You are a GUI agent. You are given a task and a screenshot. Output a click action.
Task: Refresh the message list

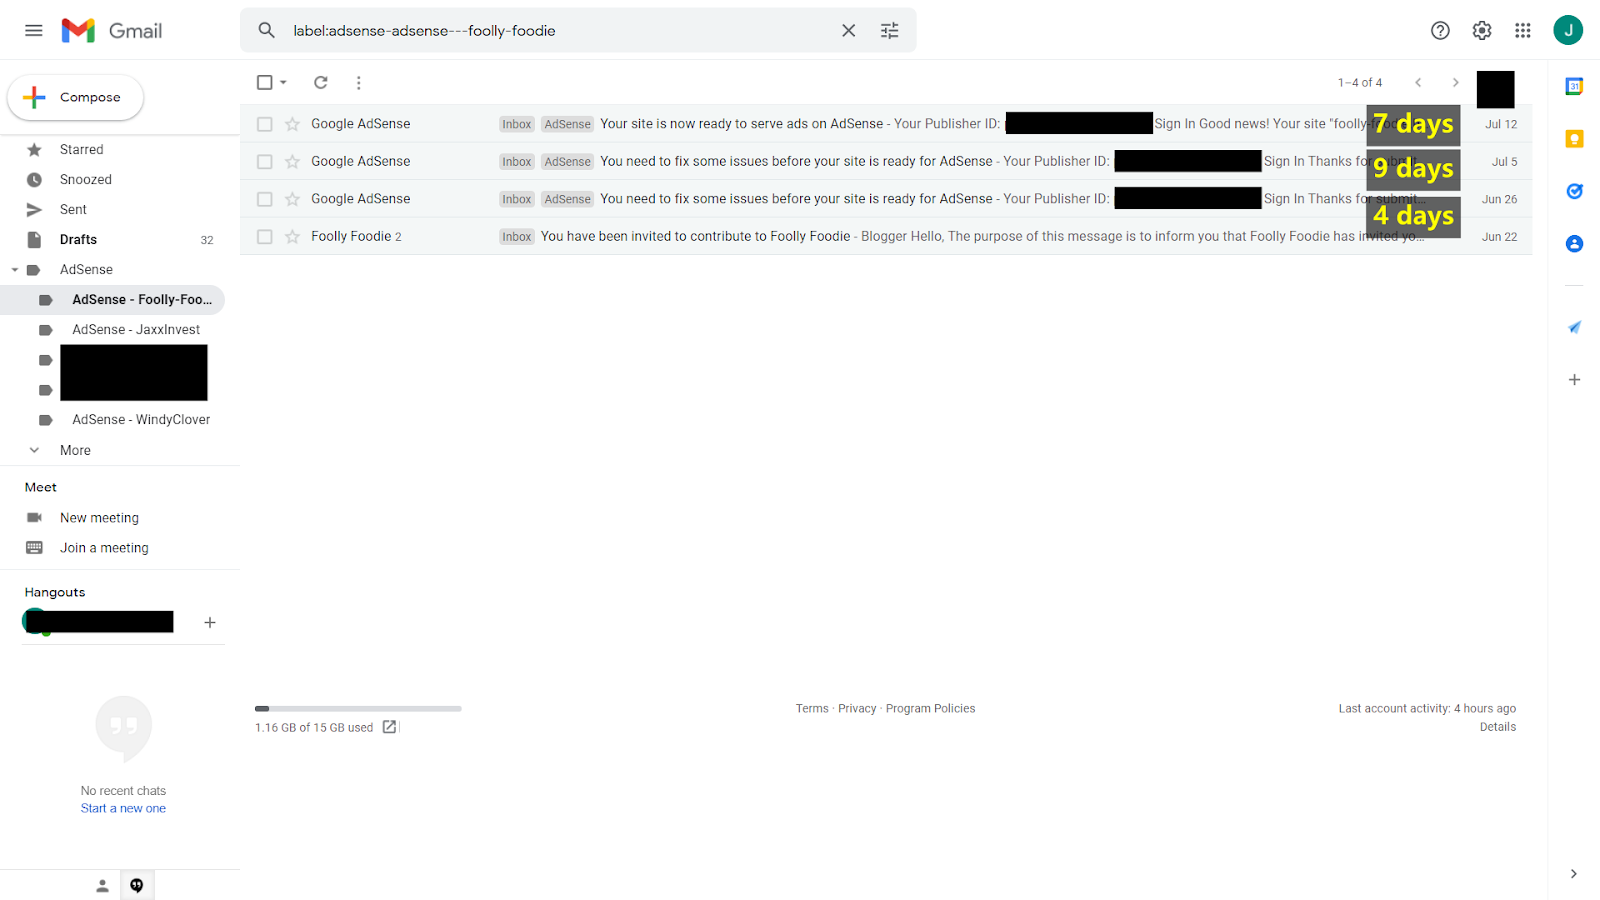pos(320,82)
